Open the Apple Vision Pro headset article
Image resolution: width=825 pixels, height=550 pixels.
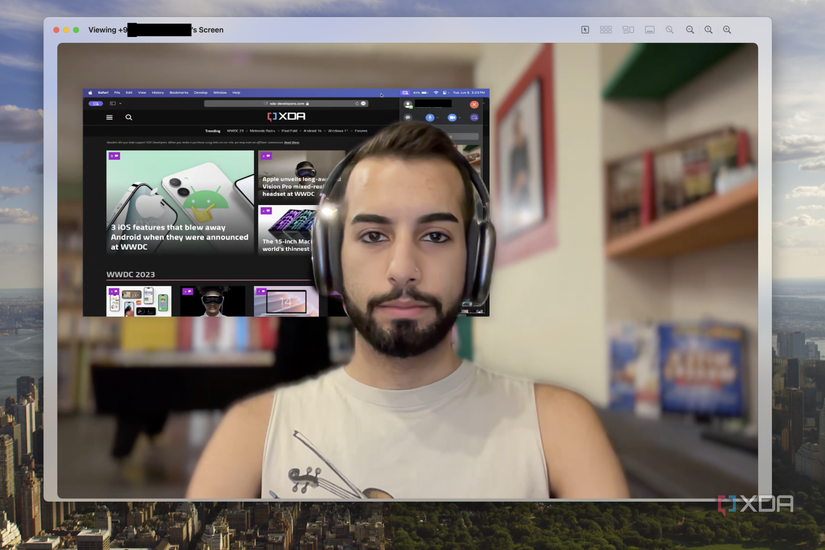(301, 175)
